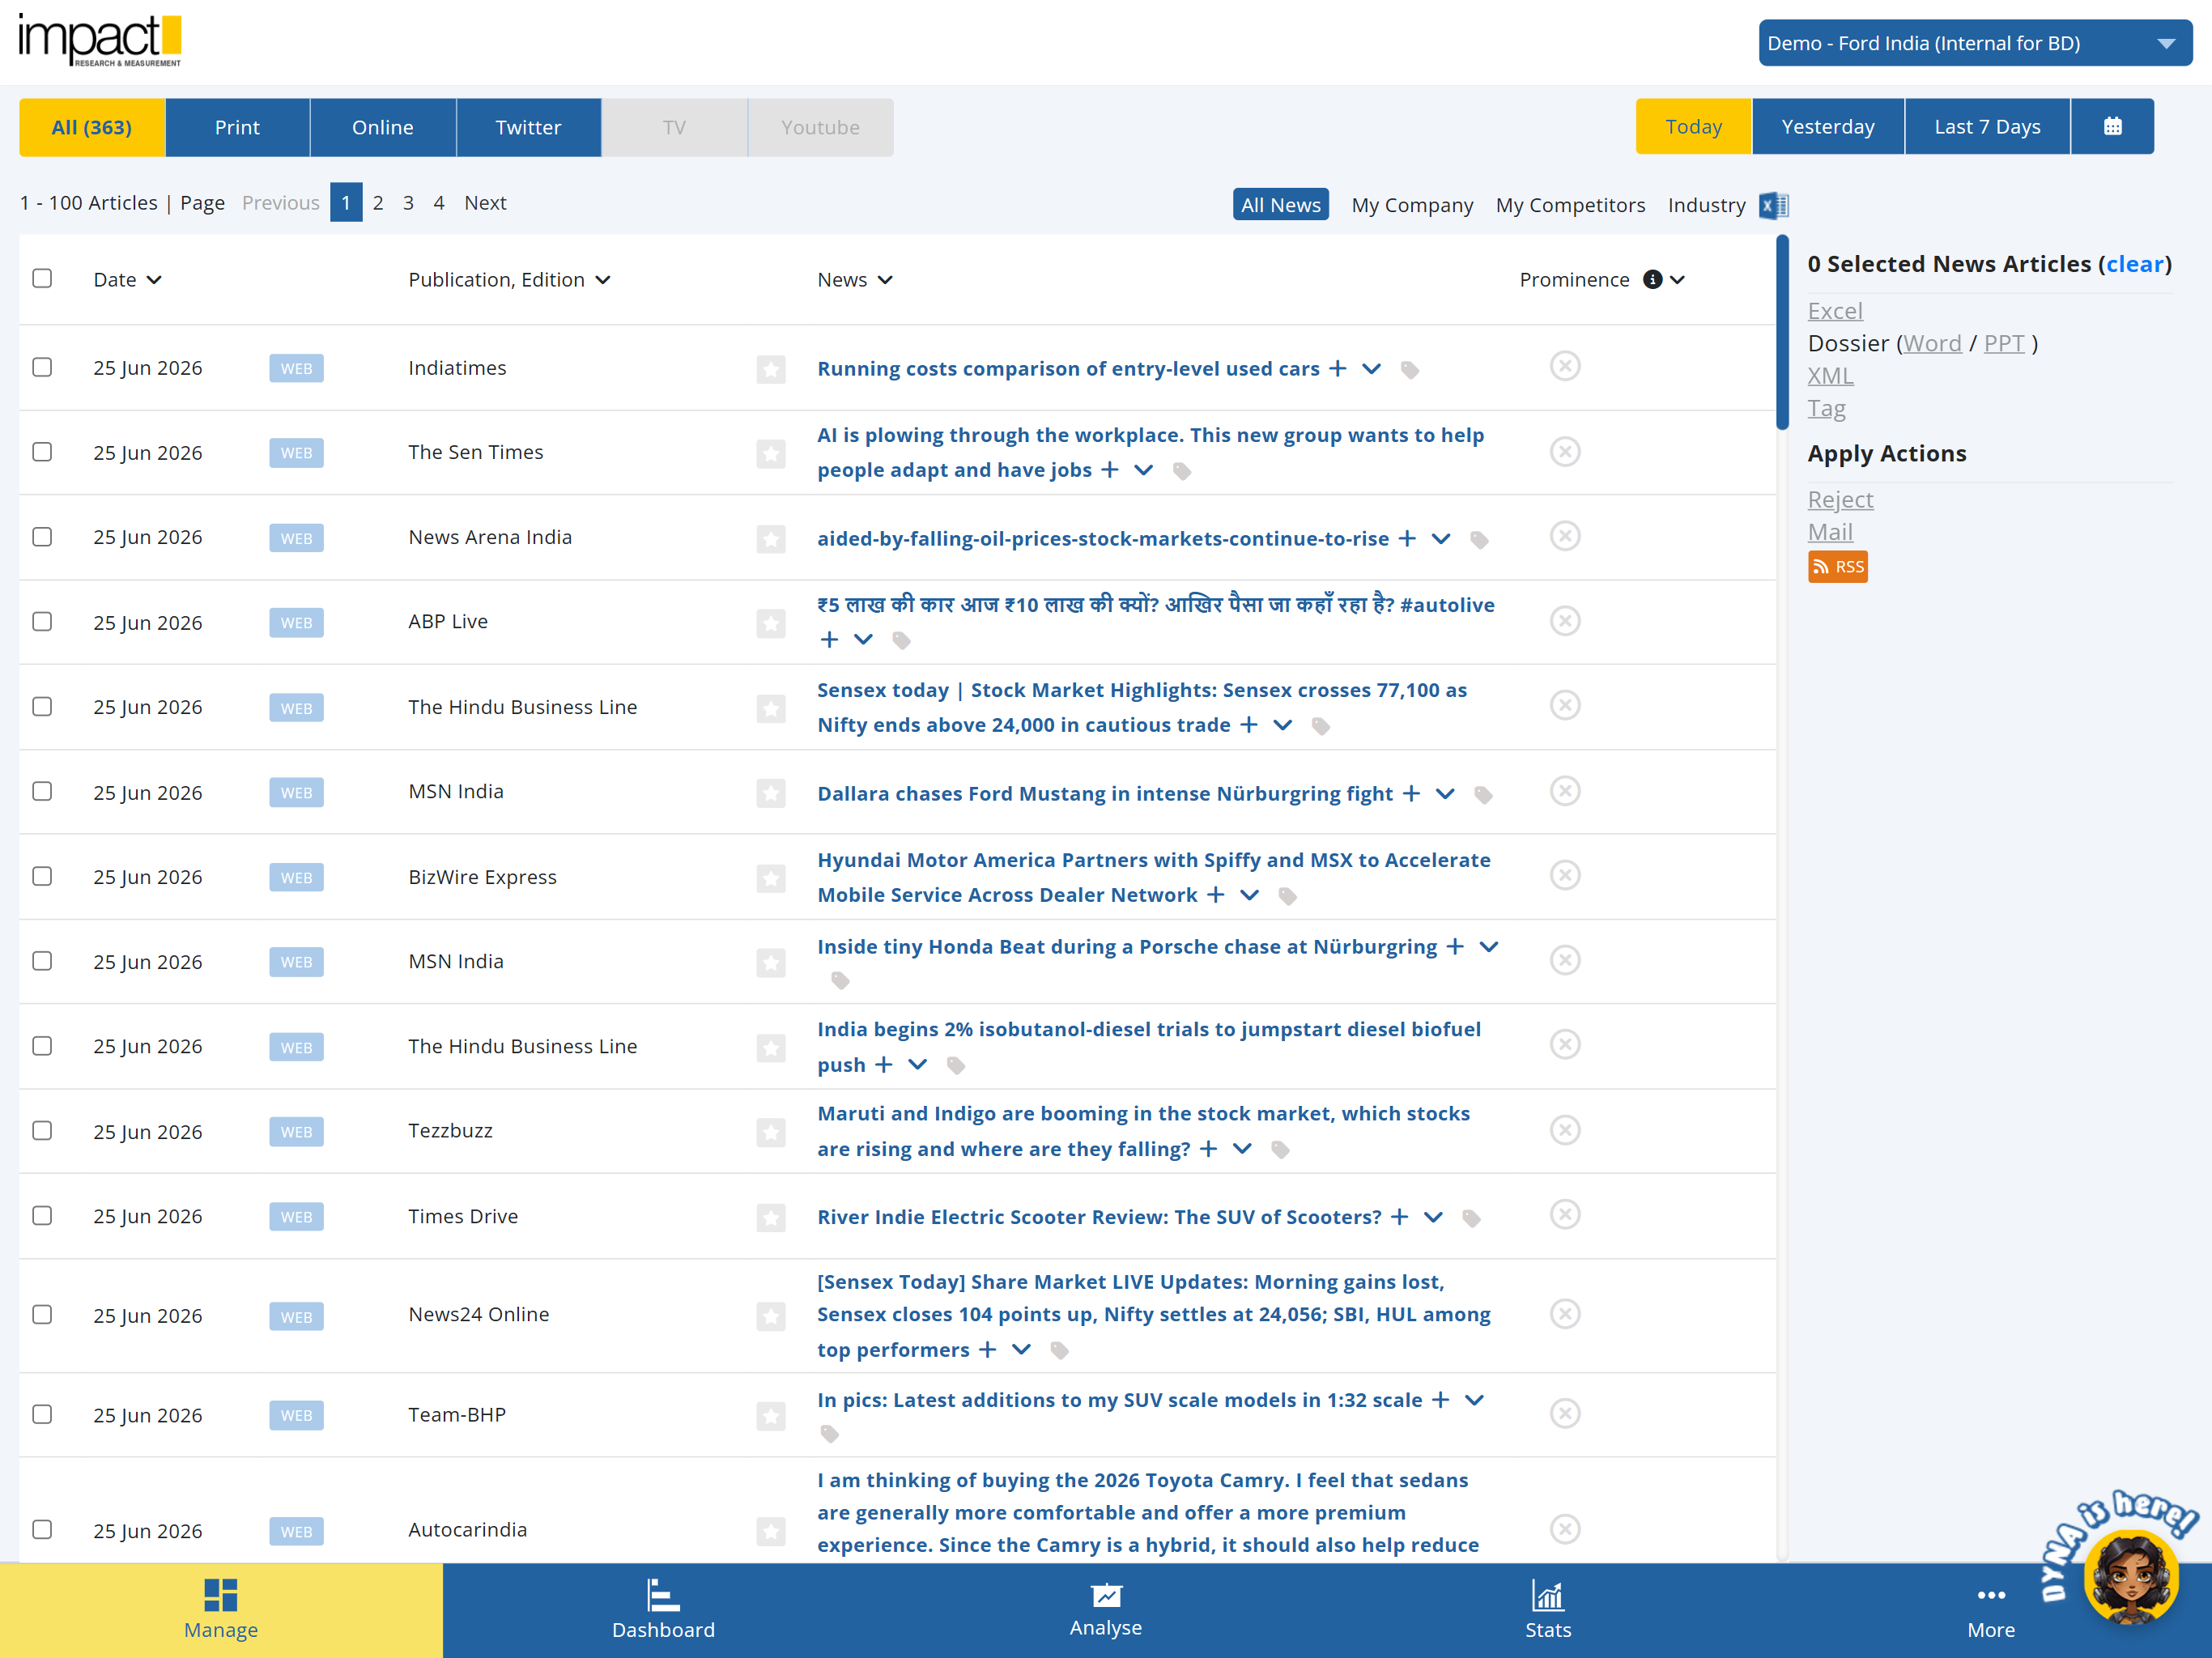Click tag icon on aided-by-falling-oil-prices article
The height and width of the screenshot is (1658, 2212).
pos(1479,540)
